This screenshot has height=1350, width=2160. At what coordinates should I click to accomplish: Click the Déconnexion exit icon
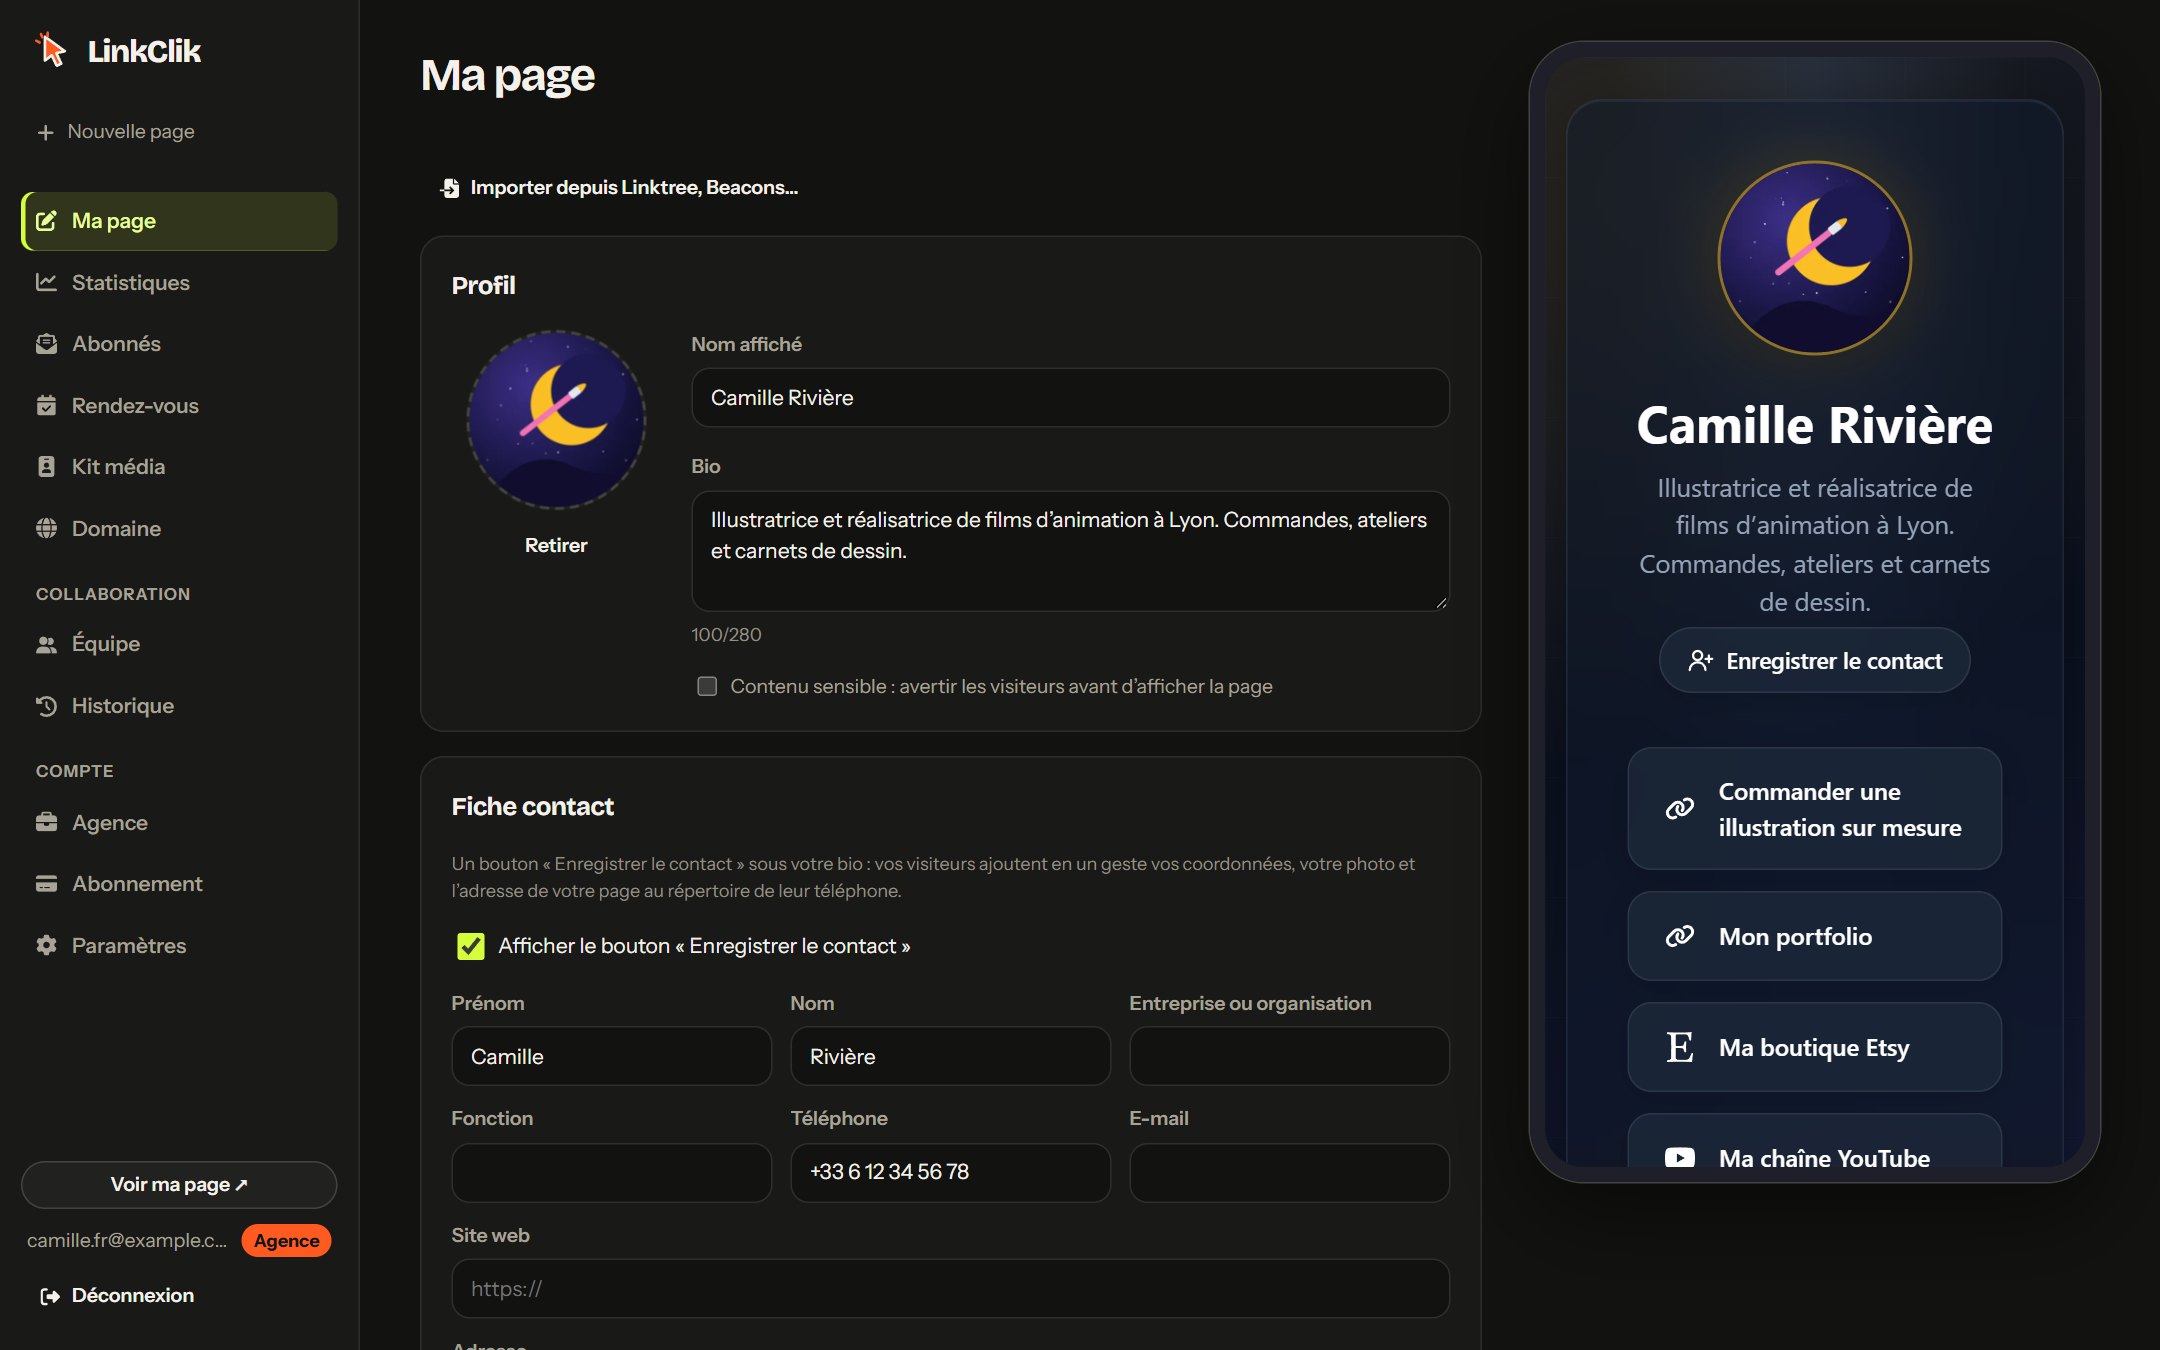[x=50, y=1296]
